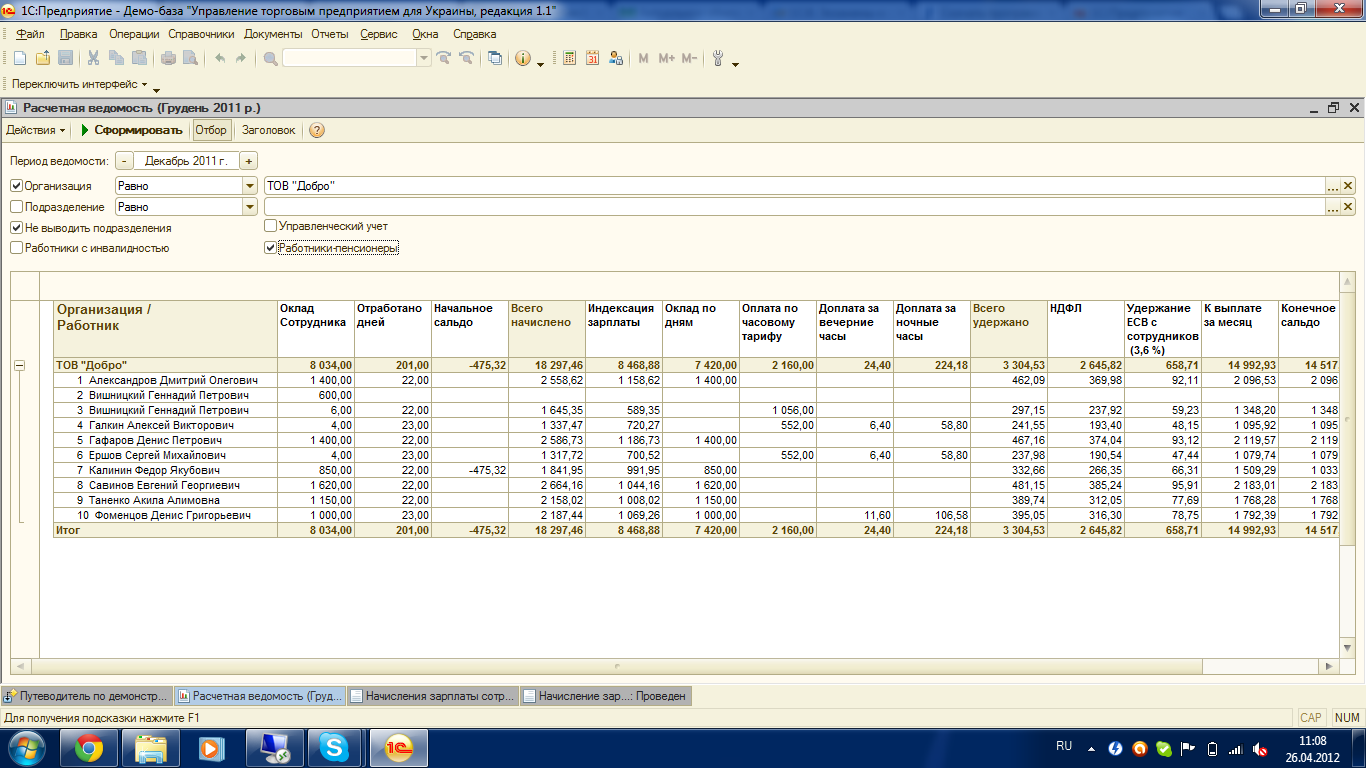The width and height of the screenshot is (1366, 768).
Task: Open Подразделение comparison type dropdown
Action: pos(250,207)
